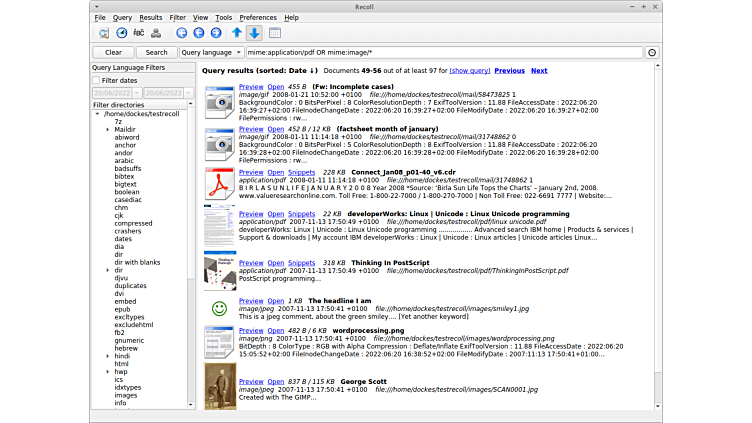Image resolution: width=752 pixels, height=423 pixels.
Task: Click the George Scott photo thumbnail
Action: [219, 386]
